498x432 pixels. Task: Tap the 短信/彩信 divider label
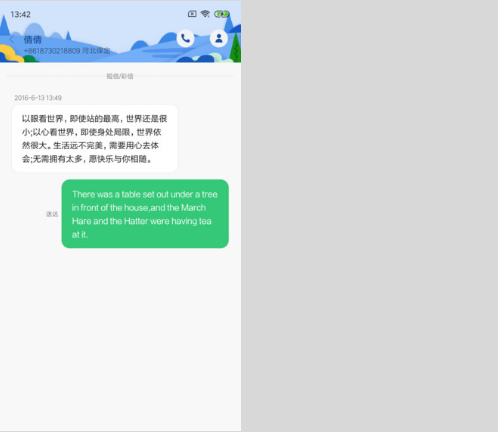tap(120, 76)
